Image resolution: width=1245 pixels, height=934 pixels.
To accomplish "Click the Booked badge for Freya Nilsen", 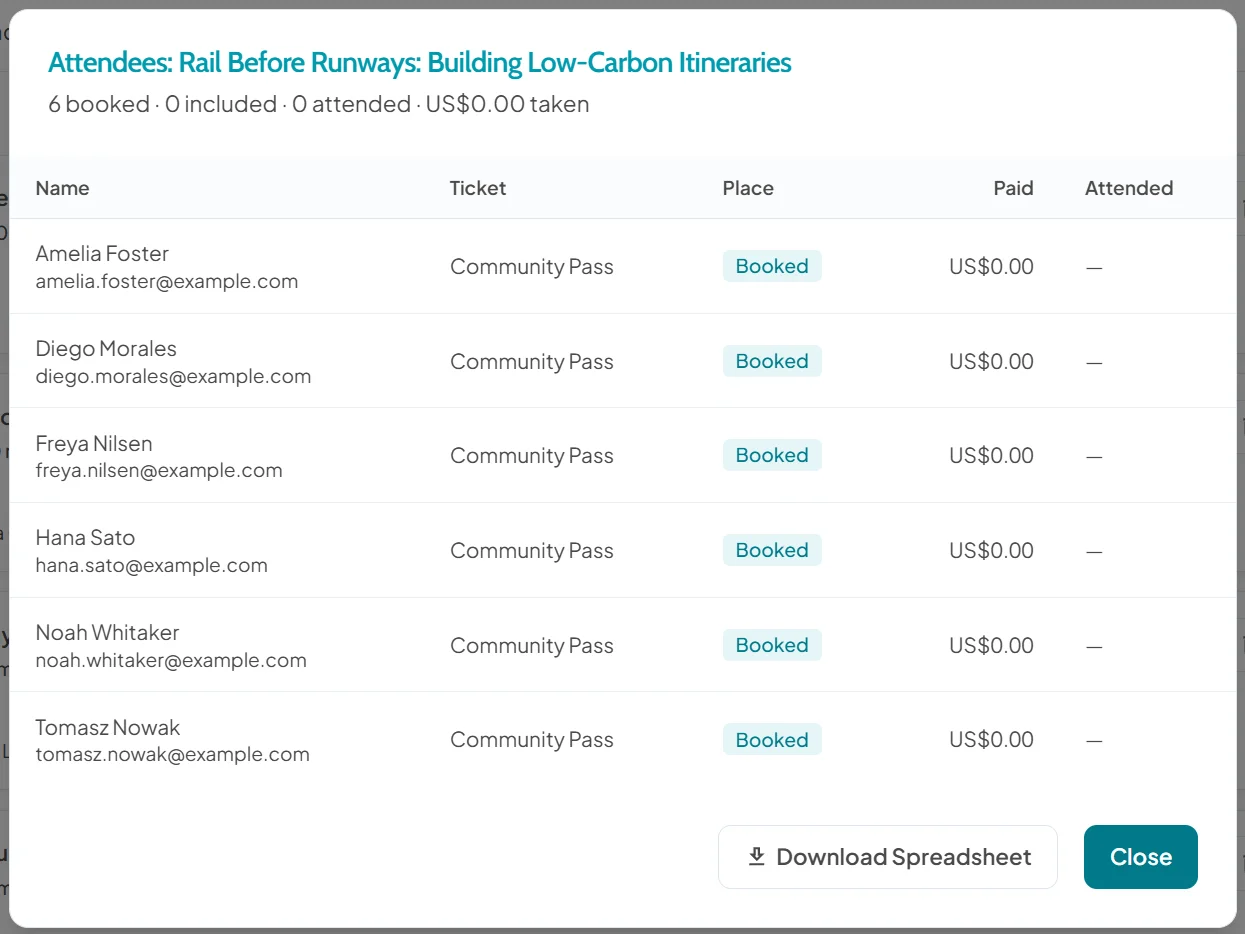I will [x=772, y=455].
